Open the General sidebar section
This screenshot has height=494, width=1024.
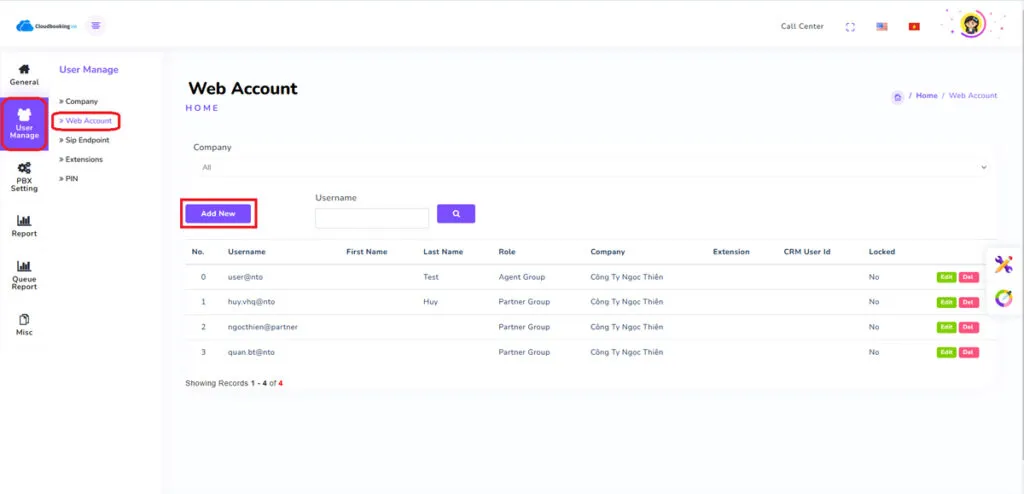tap(24, 75)
